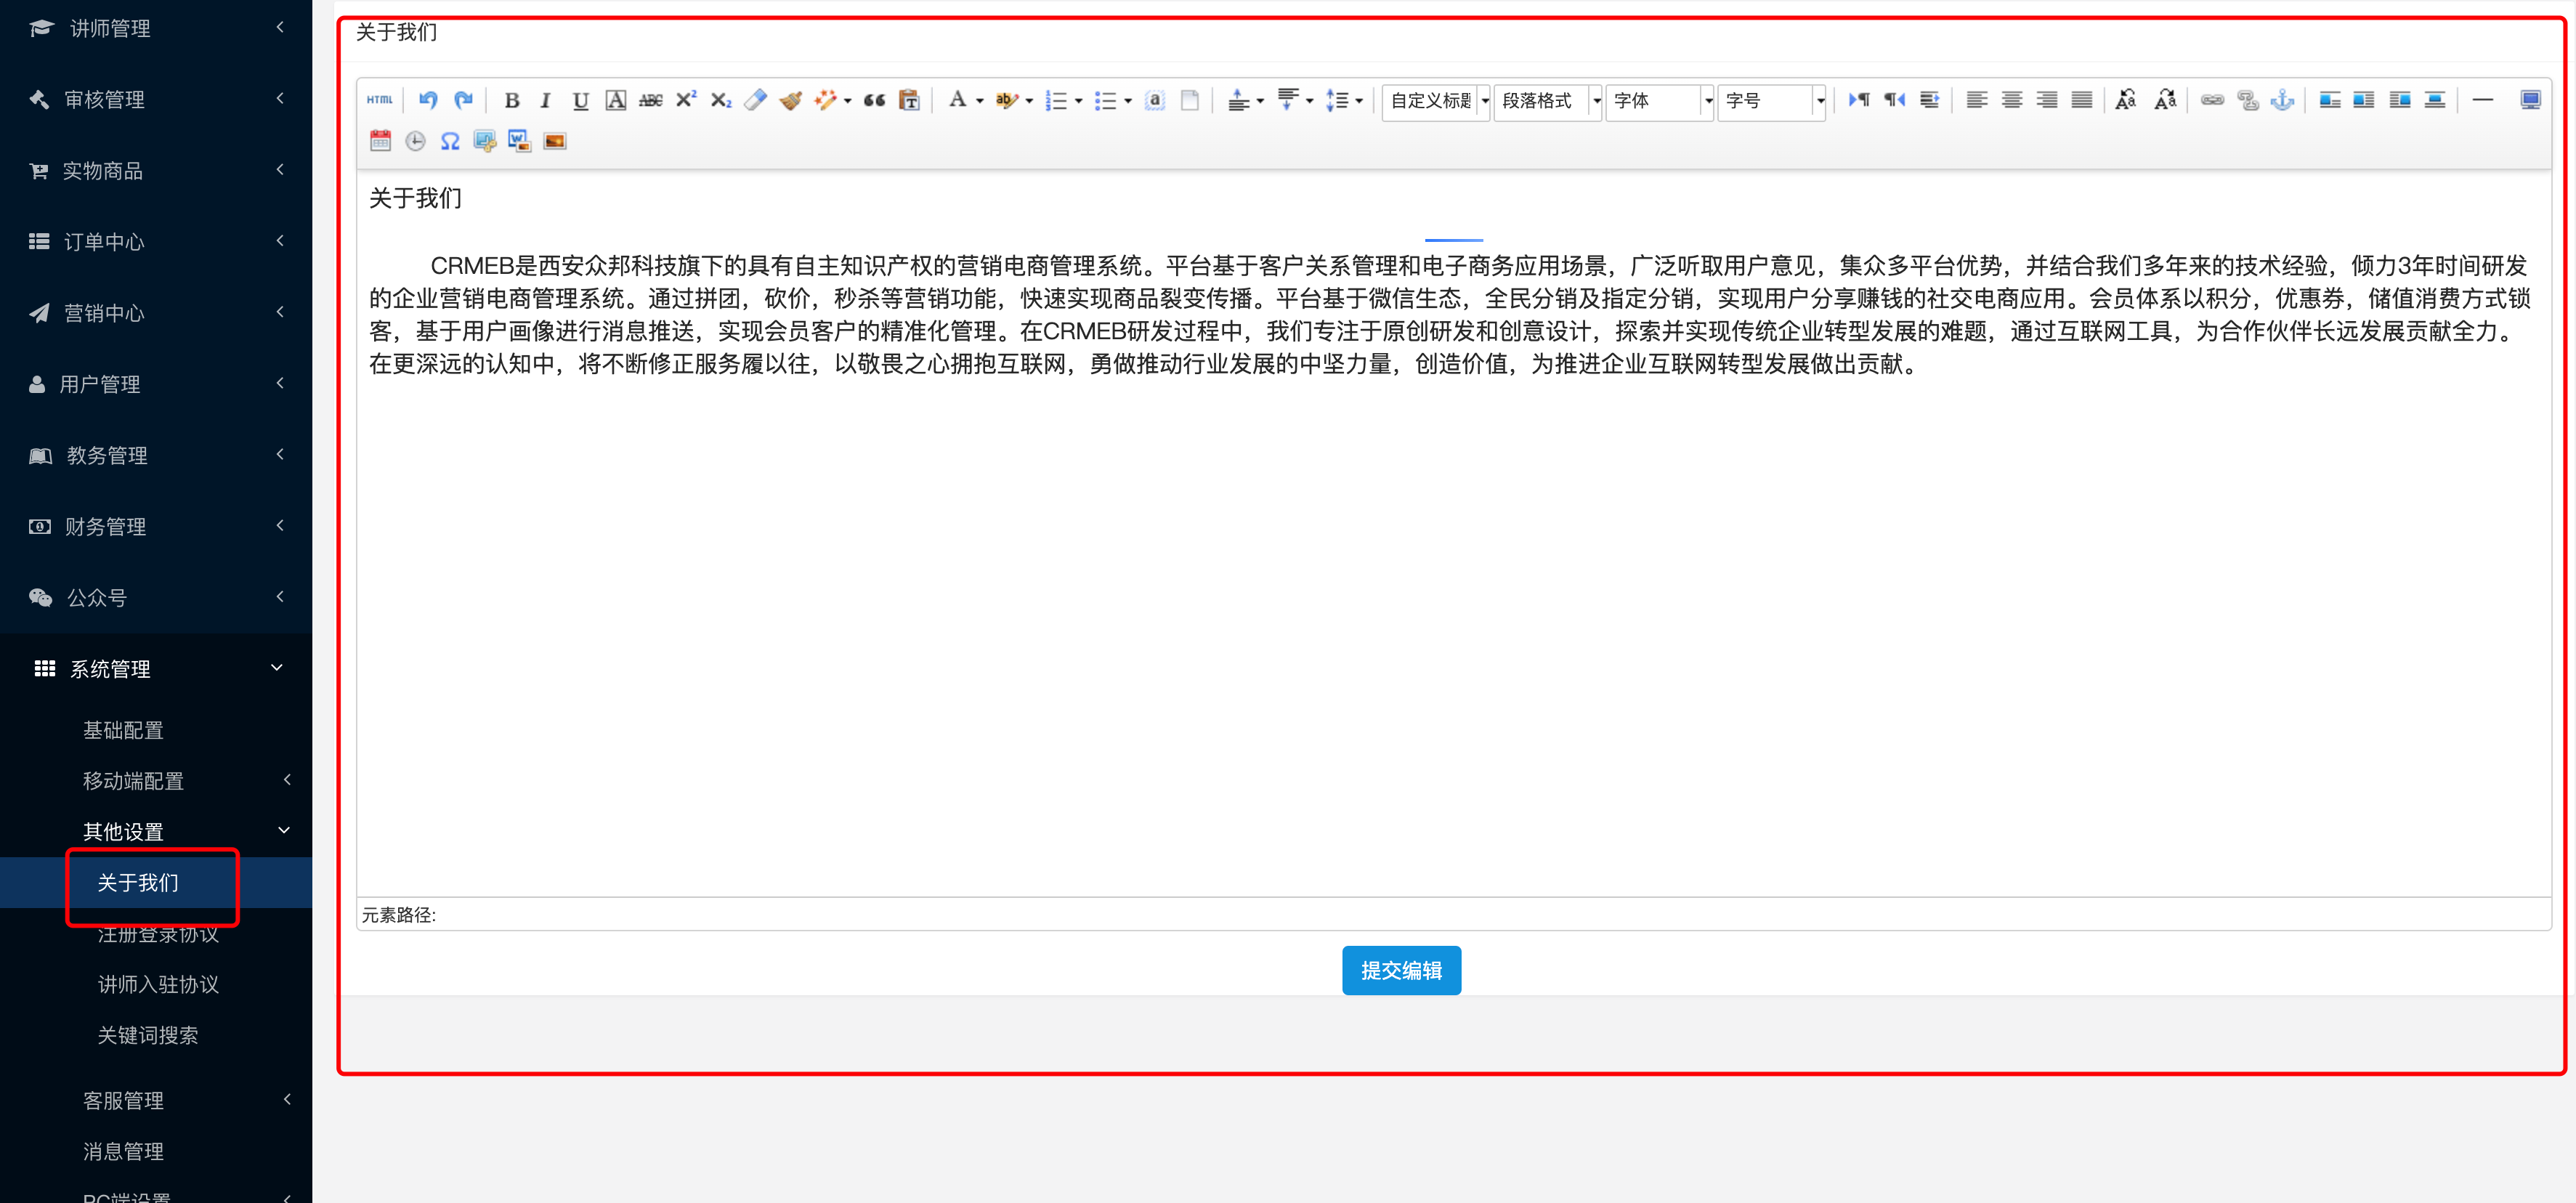Remove the hyperlink with unlink icon
This screenshot has width=2576, height=1203.
(2248, 100)
